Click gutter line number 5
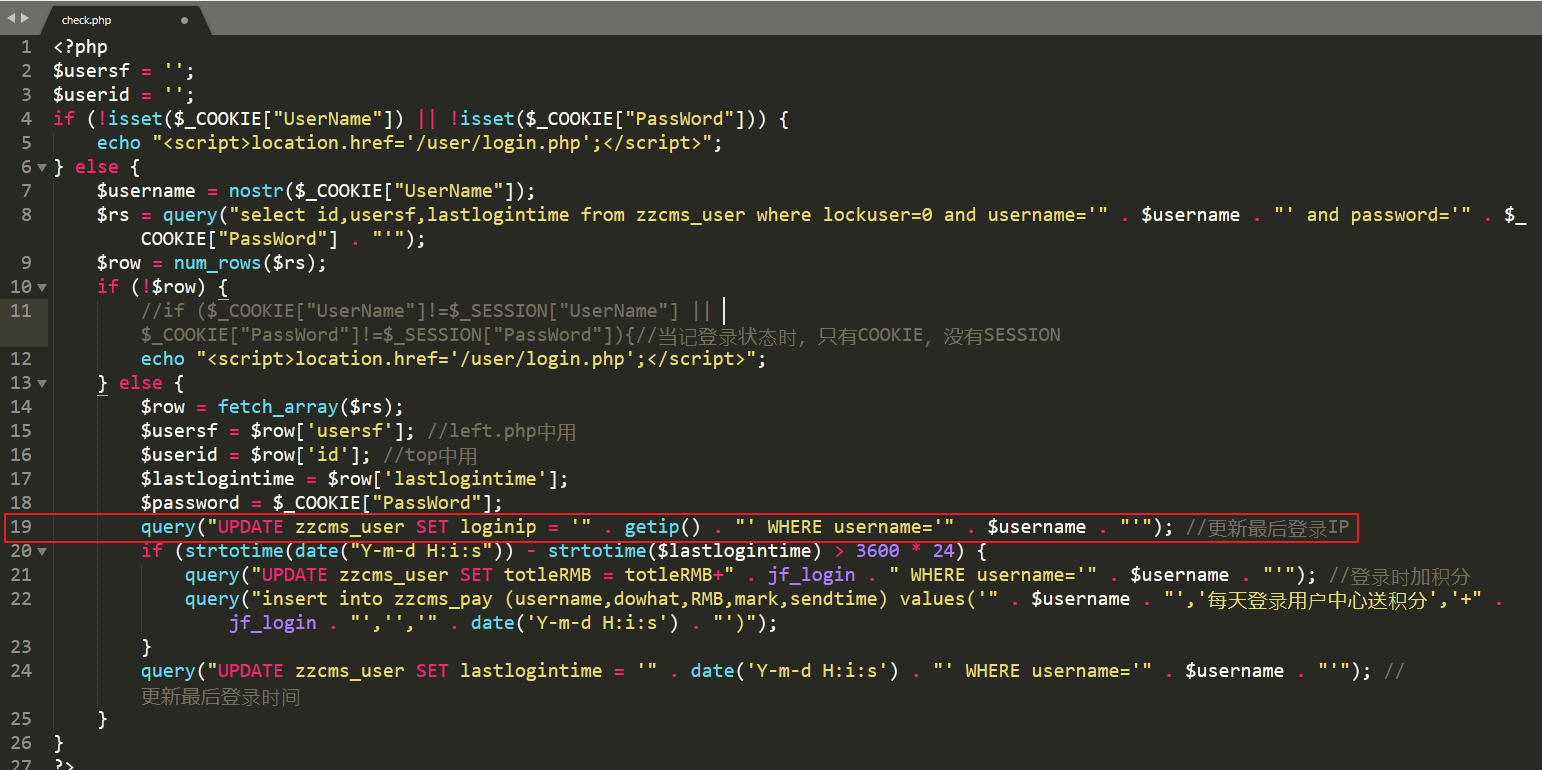 (26, 143)
